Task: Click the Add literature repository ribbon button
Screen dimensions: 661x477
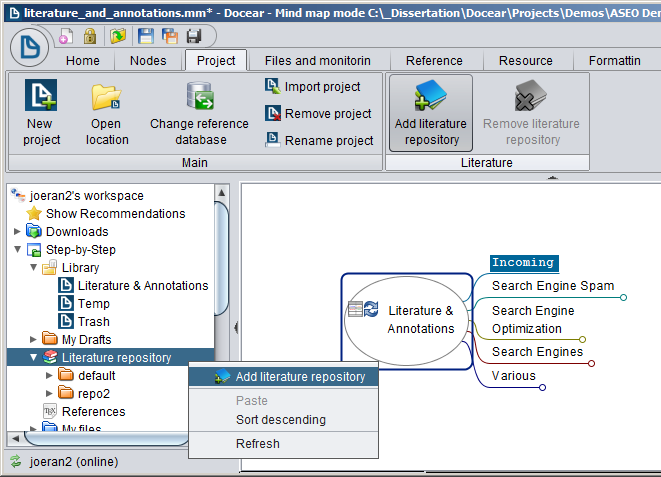Action: pyautogui.click(x=431, y=113)
